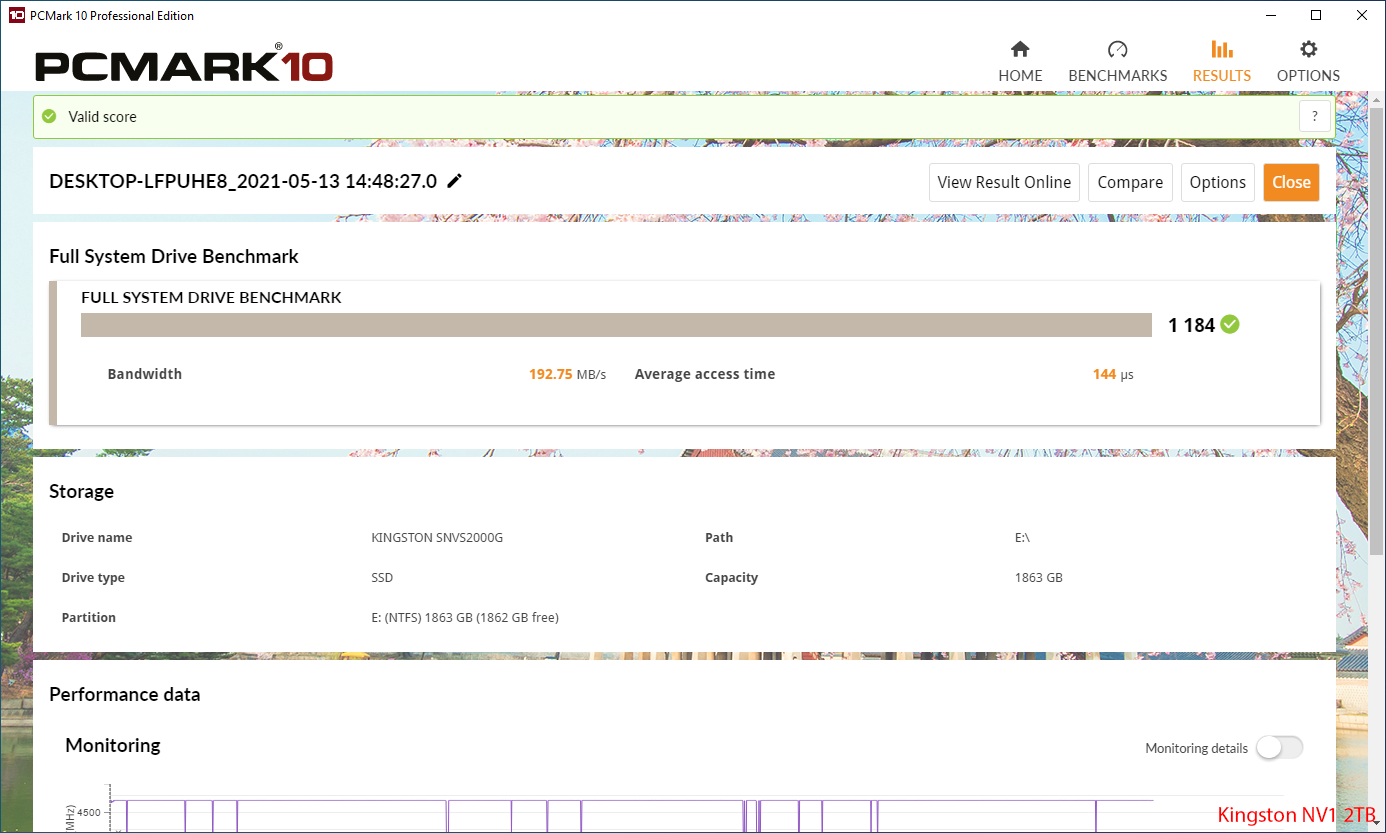The image size is (1386, 833).
Task: Select the partition value E: (NTFS) 1863 GB
Action: pos(465,618)
